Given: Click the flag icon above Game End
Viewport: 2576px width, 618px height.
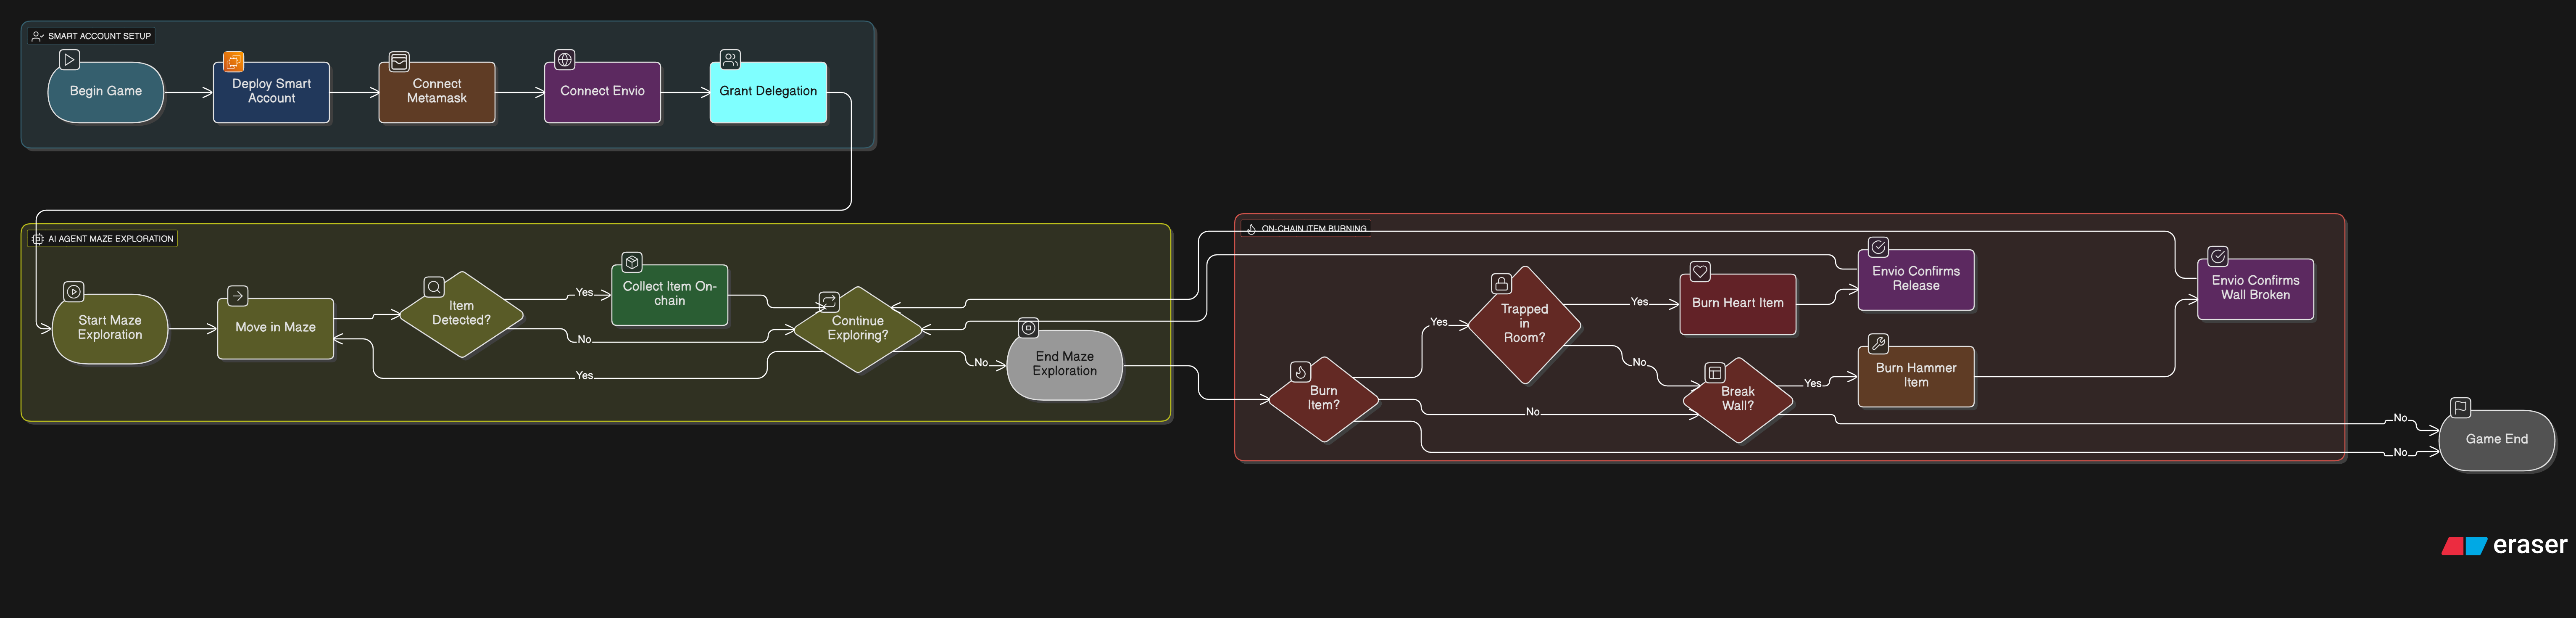Looking at the screenshot, I should (x=2461, y=407).
